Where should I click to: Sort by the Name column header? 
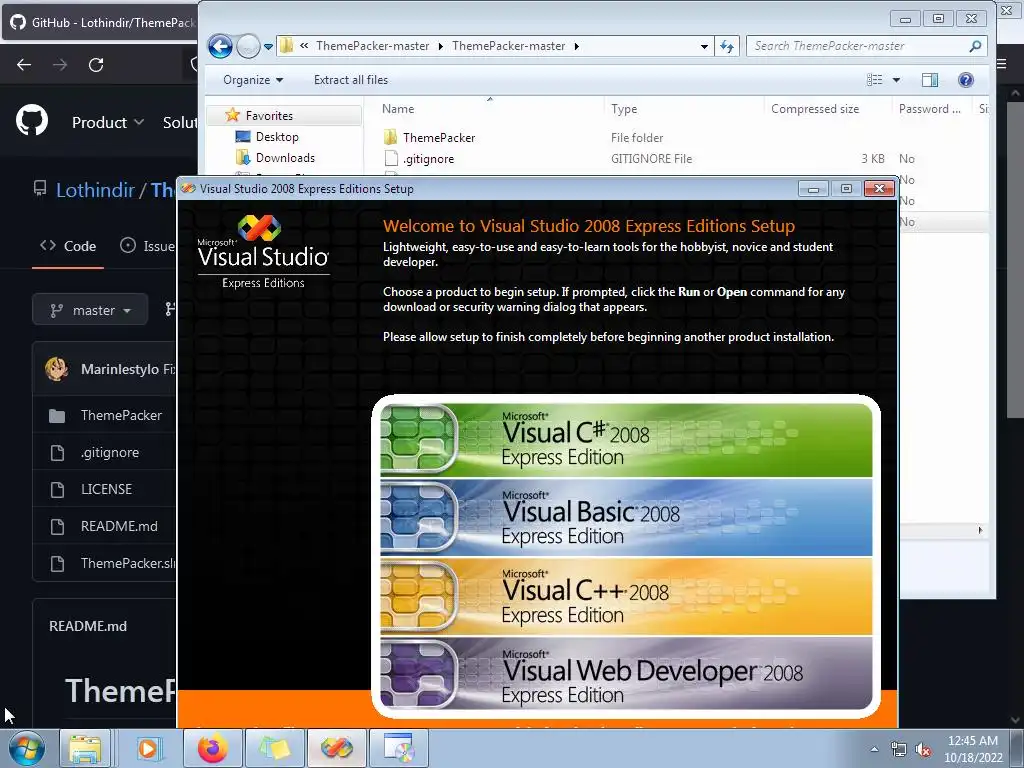click(398, 109)
